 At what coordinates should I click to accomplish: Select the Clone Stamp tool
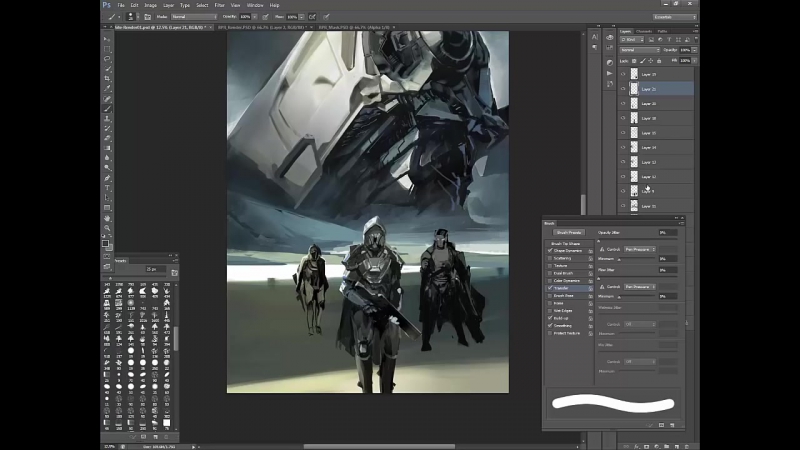(107, 119)
